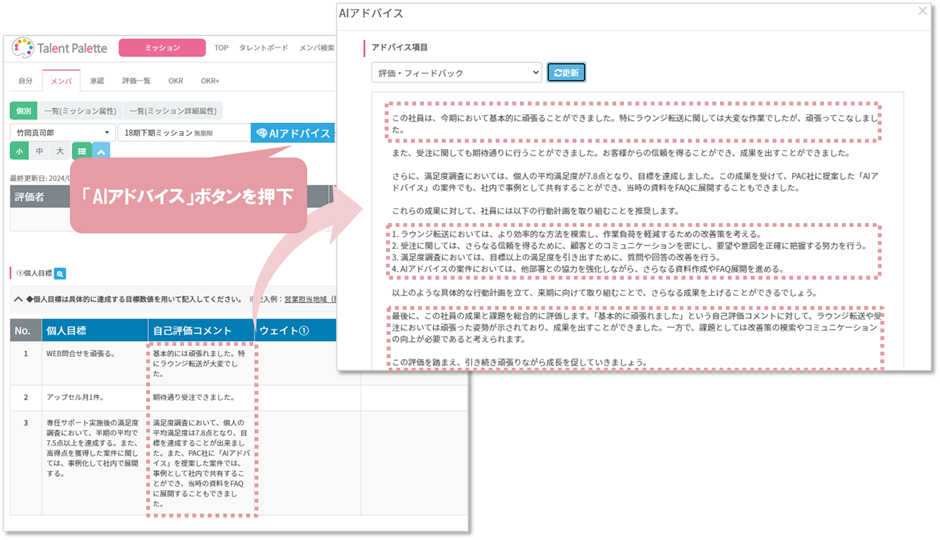Screen dimensions: 940x540
Task: Click the blue collapse chevron-up icon
Action: point(101,151)
